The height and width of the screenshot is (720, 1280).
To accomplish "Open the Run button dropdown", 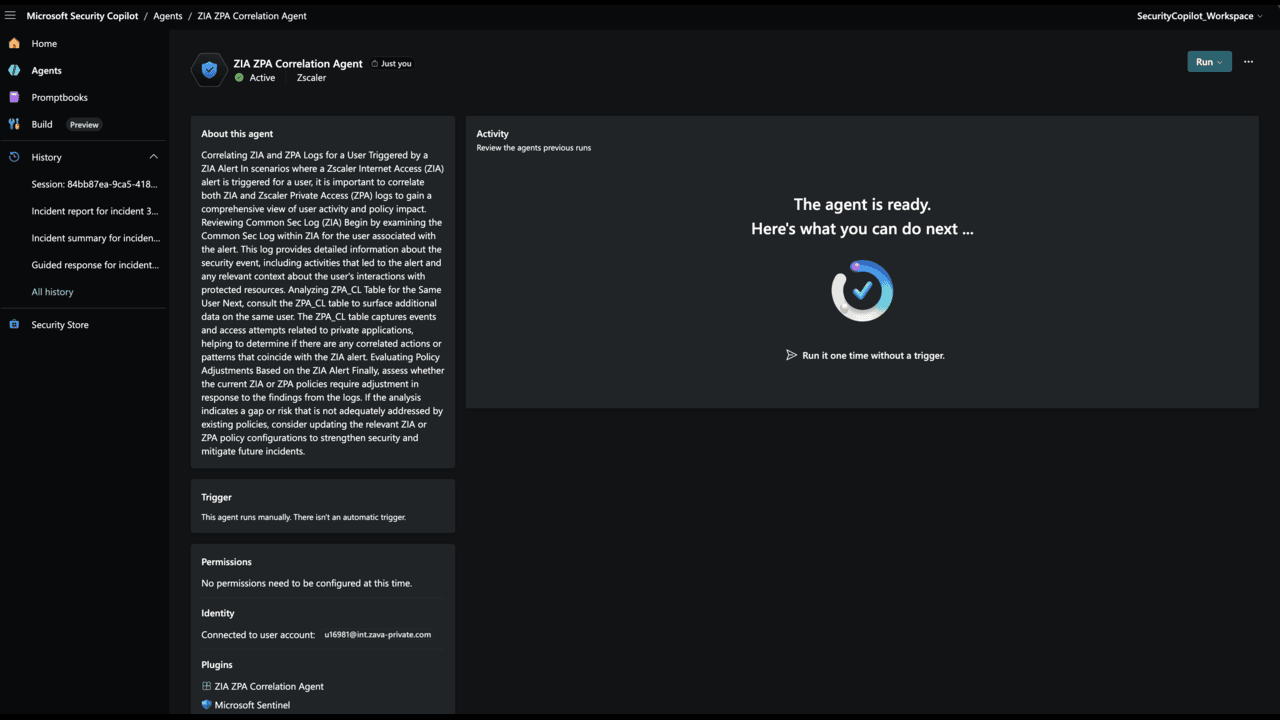I will [1209, 62].
